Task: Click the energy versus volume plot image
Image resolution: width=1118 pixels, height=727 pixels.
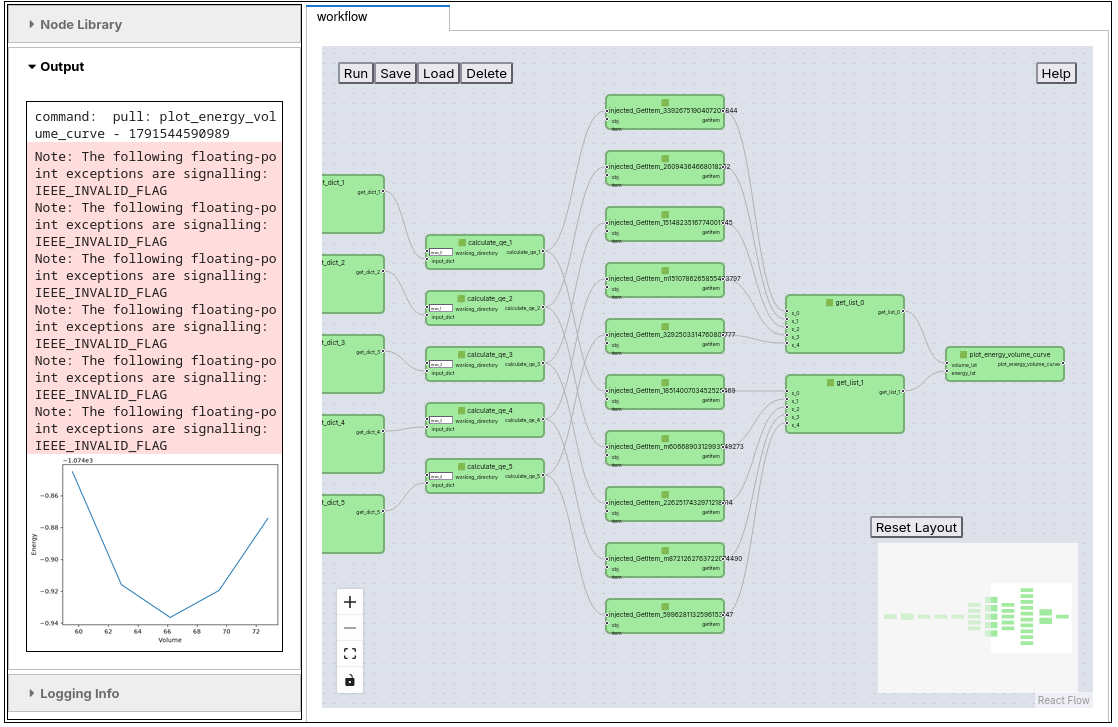Action: (x=154, y=553)
